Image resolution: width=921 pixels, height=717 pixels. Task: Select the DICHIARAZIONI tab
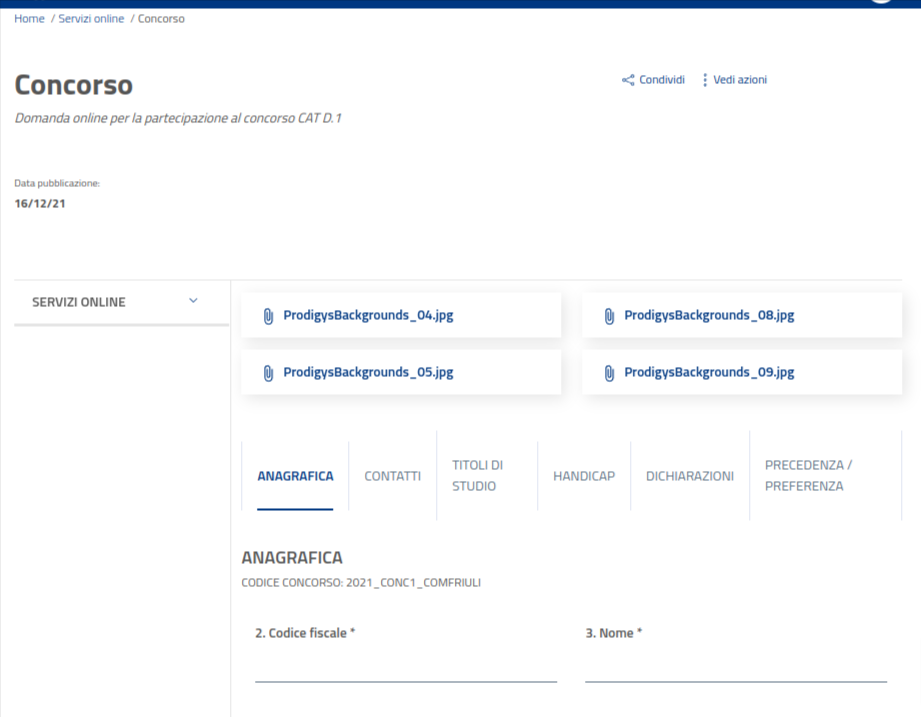(x=690, y=476)
